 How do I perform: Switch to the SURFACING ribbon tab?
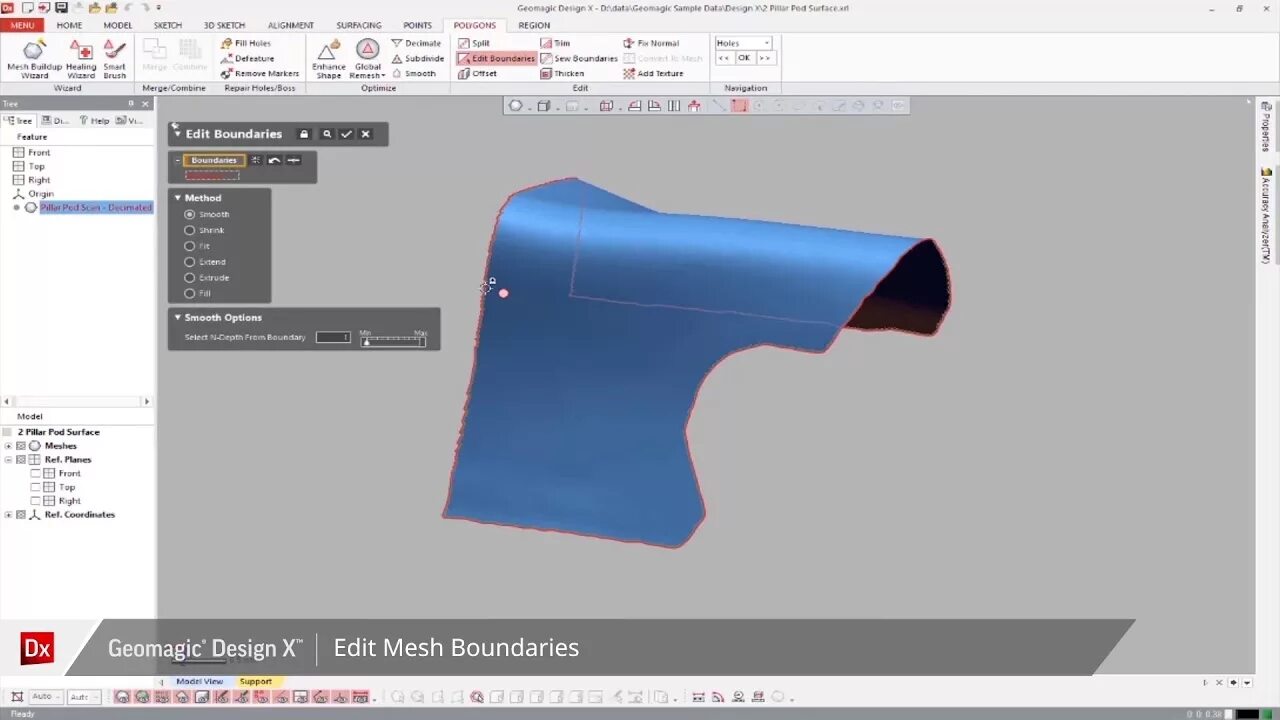tap(358, 25)
